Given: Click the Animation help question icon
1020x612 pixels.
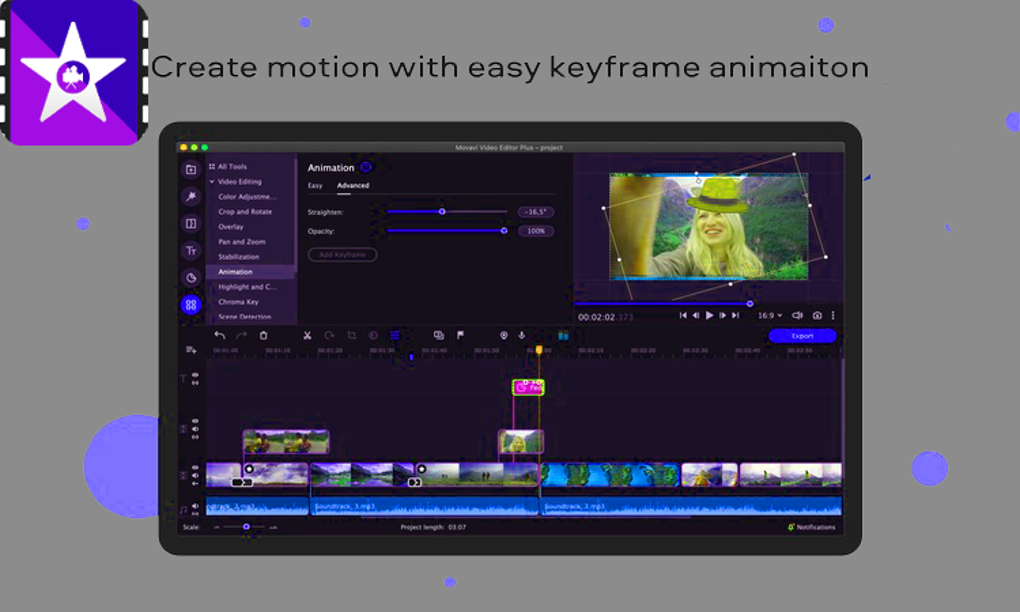Looking at the screenshot, I should tap(366, 167).
